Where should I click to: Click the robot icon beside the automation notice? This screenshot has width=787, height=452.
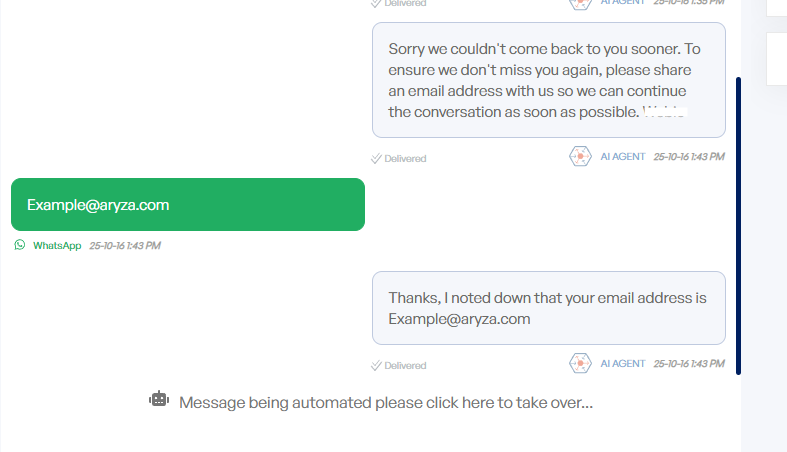(159, 399)
